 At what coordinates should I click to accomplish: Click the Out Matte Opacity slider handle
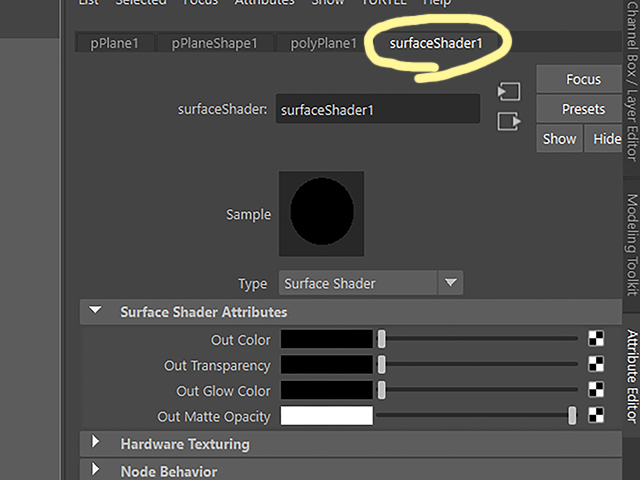tap(572, 416)
